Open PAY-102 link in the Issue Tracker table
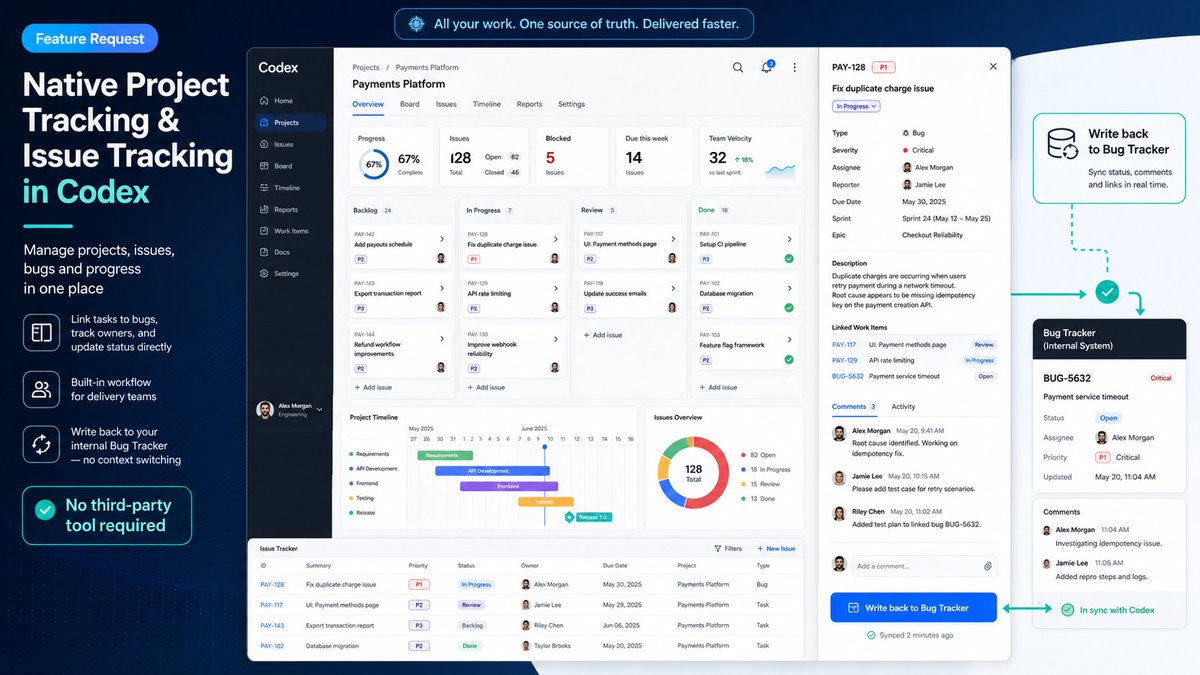This screenshot has height=675, width=1200. tap(272, 646)
